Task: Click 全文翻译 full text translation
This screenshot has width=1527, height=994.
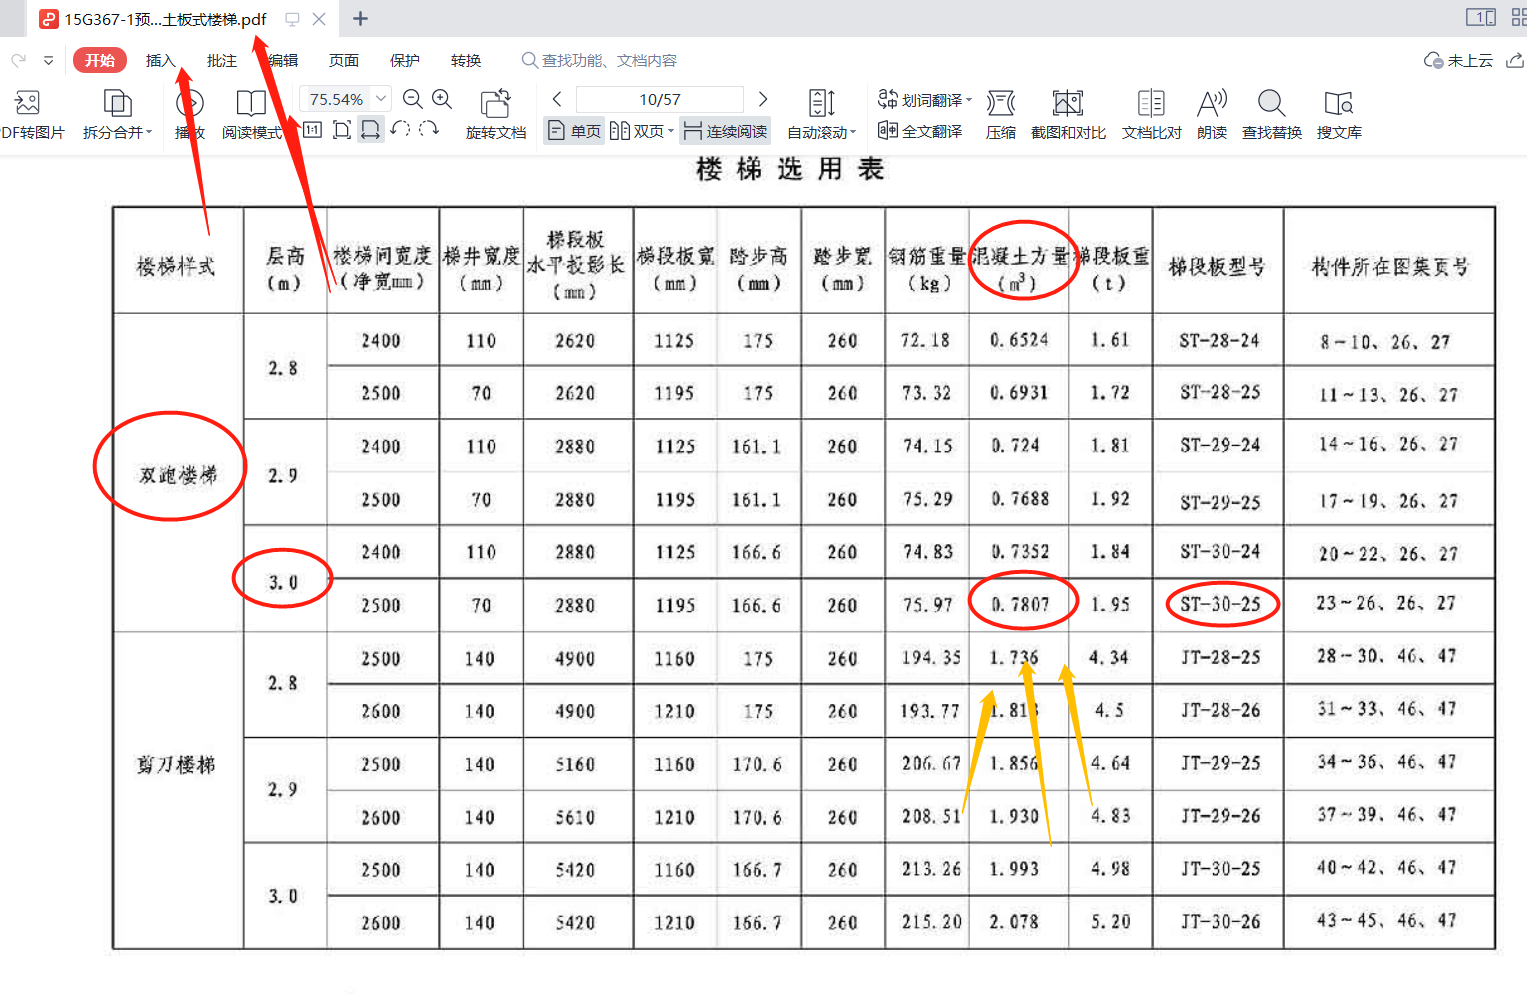Action: (920, 131)
